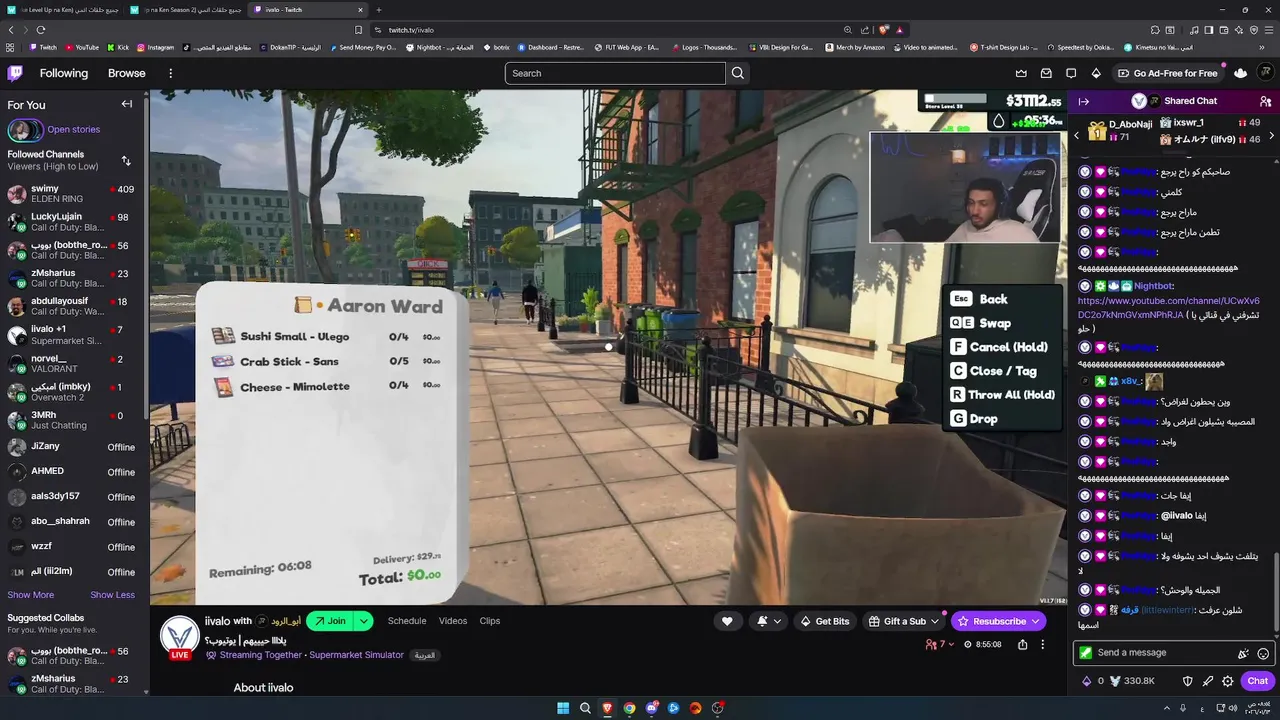Open the user profile avatar menu
Screen dimensions: 1280x720
[x=1266, y=73]
